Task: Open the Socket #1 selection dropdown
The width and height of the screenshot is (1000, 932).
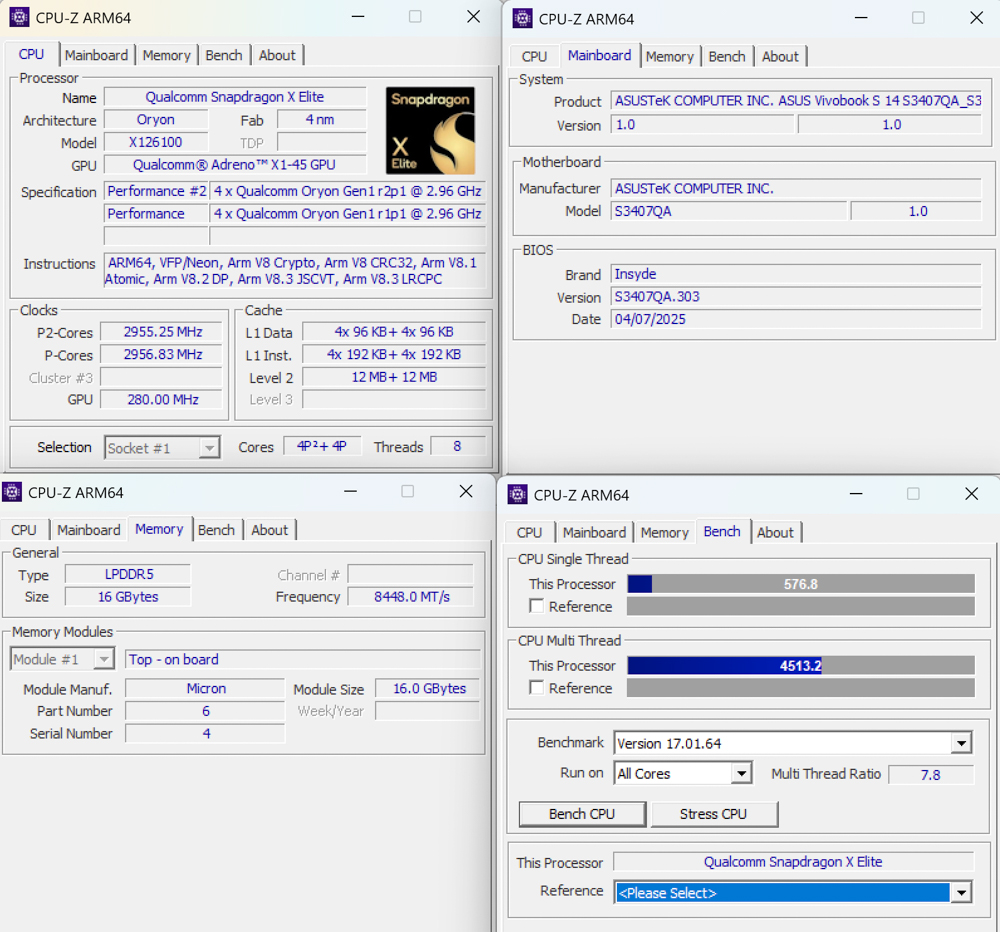Action: [162, 448]
